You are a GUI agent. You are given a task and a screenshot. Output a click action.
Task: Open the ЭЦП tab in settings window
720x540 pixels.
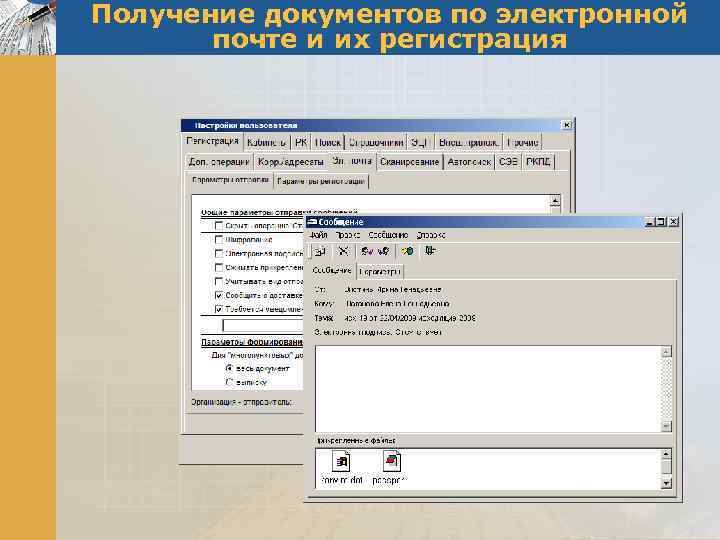pyautogui.click(x=419, y=143)
